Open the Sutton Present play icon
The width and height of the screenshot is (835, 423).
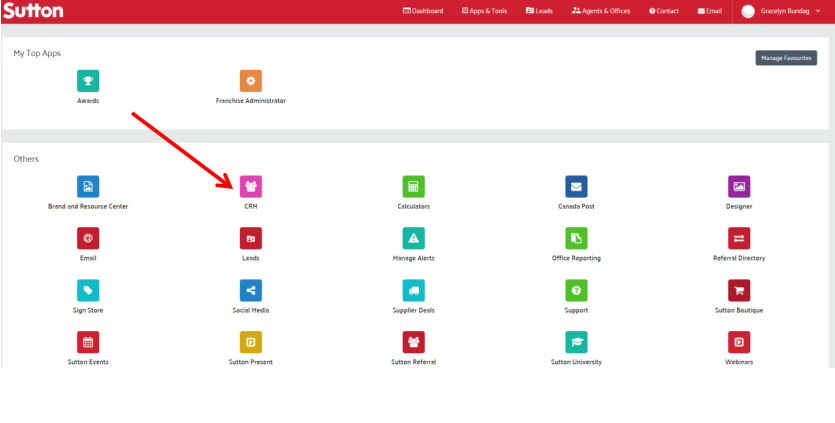[251, 342]
